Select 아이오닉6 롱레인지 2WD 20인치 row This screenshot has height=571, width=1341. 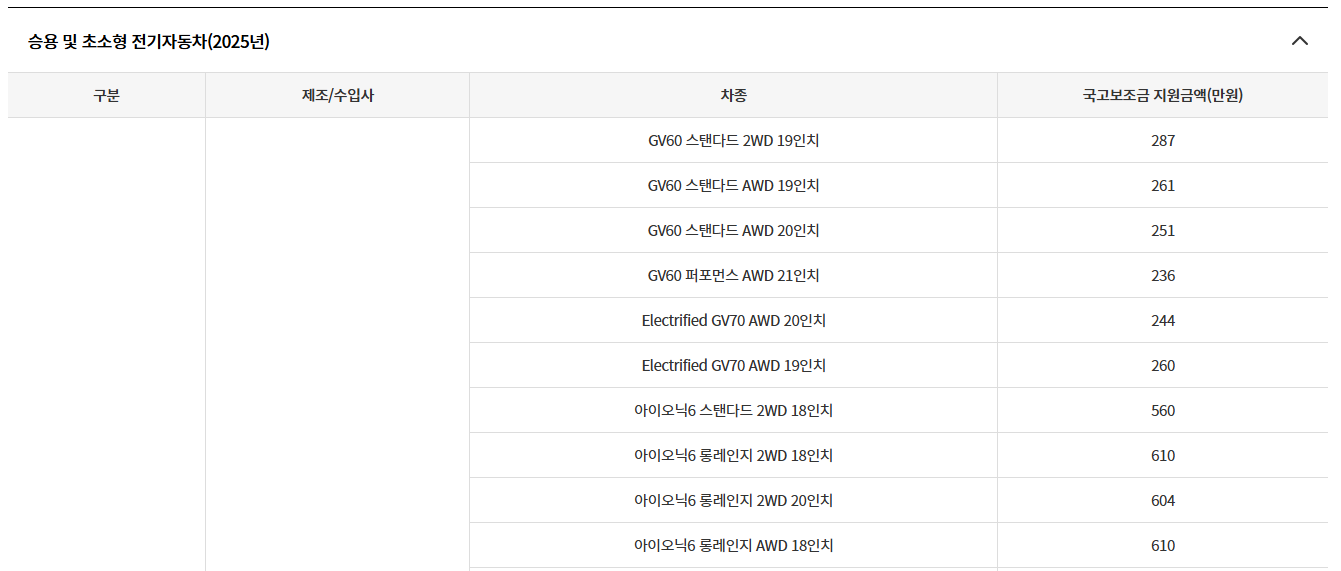point(899,501)
